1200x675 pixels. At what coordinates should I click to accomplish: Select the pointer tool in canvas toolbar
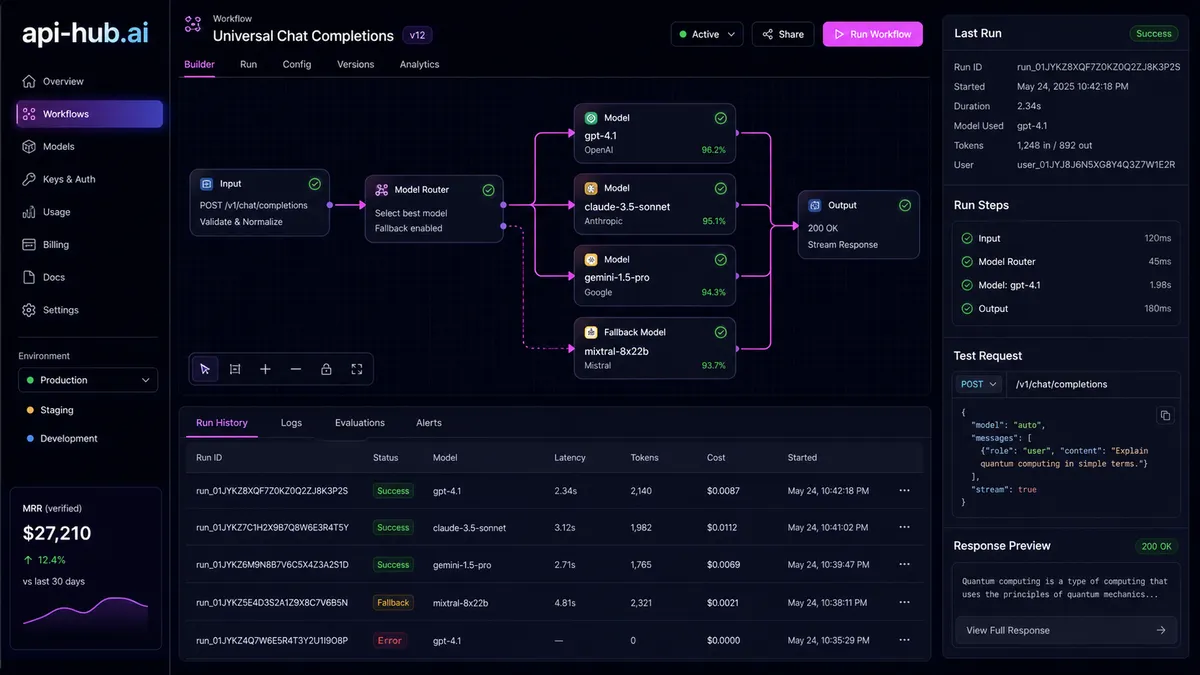[205, 369]
